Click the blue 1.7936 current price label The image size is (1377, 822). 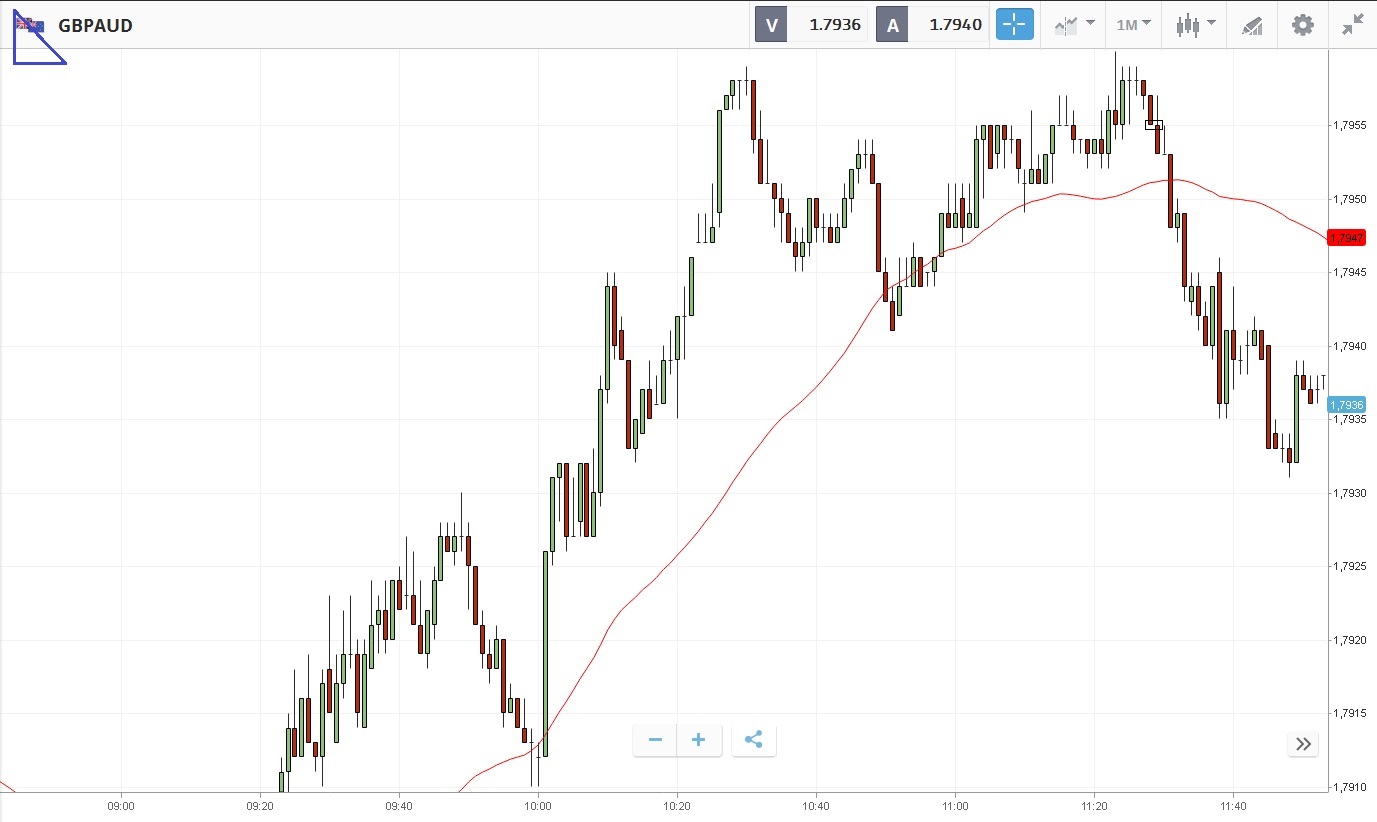[x=1346, y=405]
